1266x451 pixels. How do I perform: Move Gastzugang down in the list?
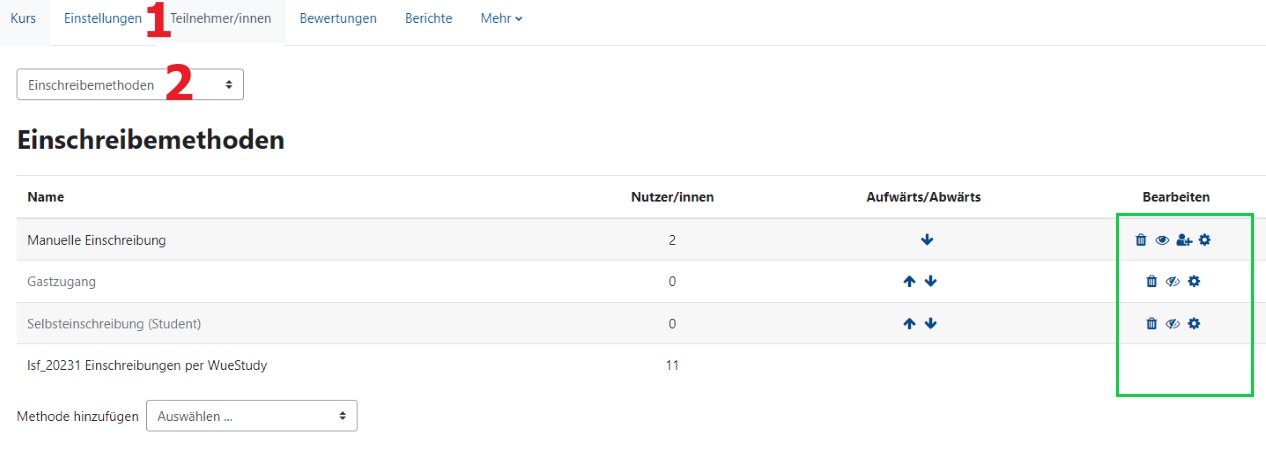click(x=931, y=282)
